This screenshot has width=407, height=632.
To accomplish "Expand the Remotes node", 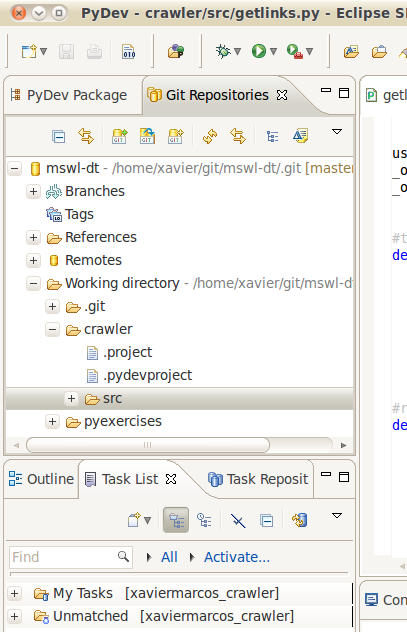I will [33, 260].
